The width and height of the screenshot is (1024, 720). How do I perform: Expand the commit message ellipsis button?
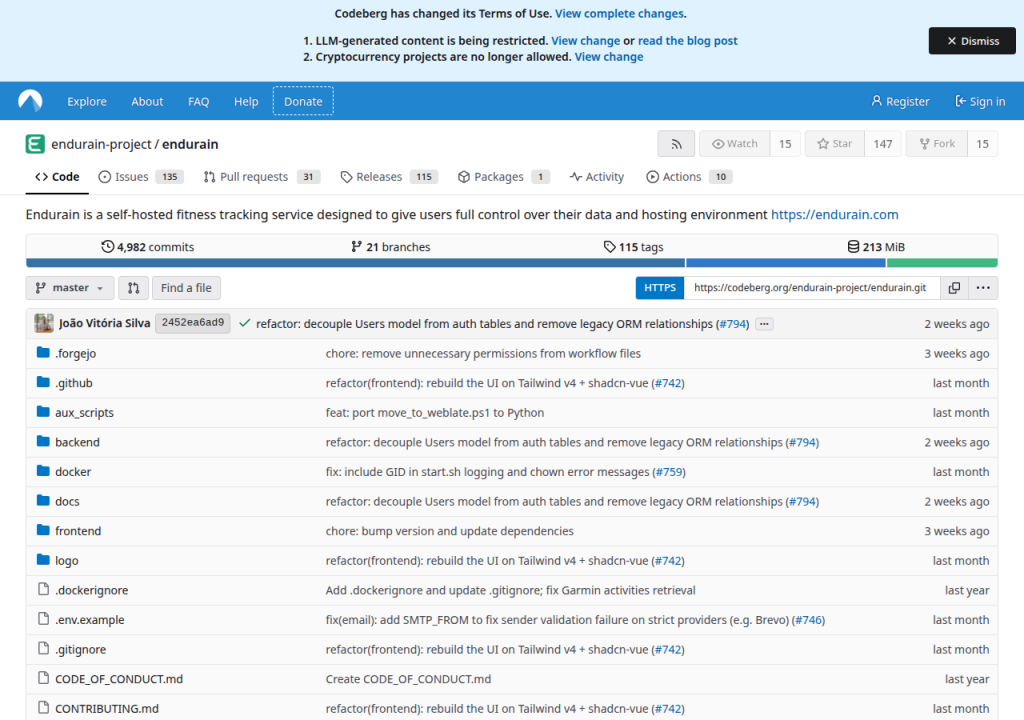point(764,324)
